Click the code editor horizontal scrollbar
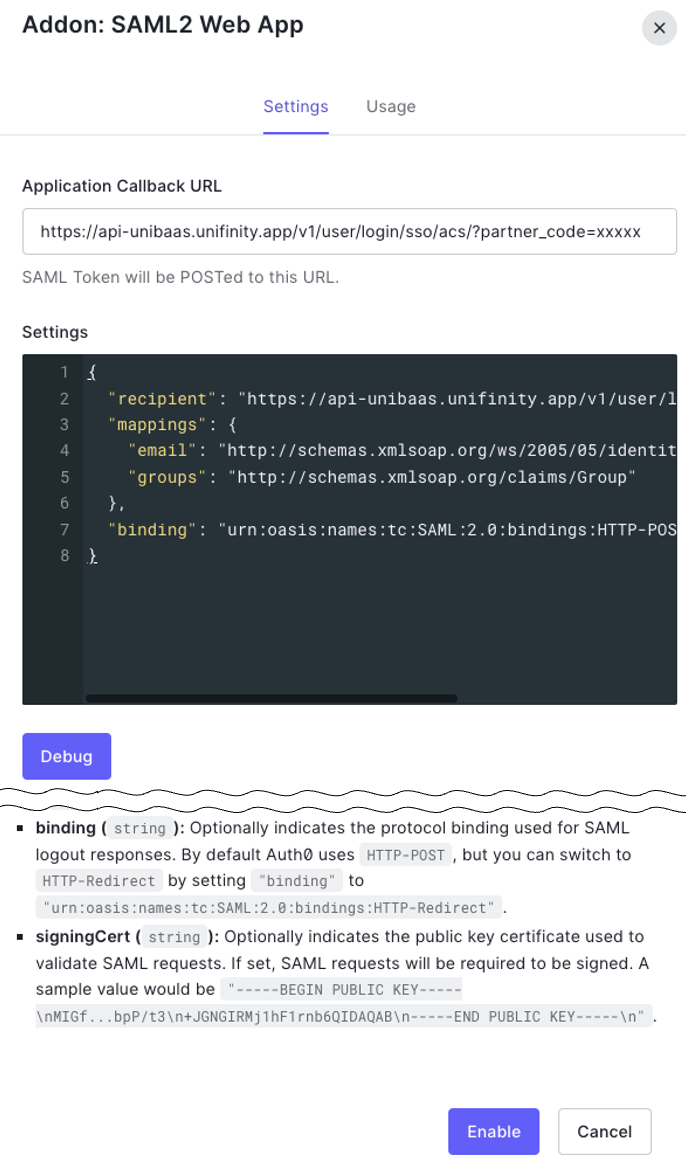Screen dimensions: 686x1164 pos(271,698)
